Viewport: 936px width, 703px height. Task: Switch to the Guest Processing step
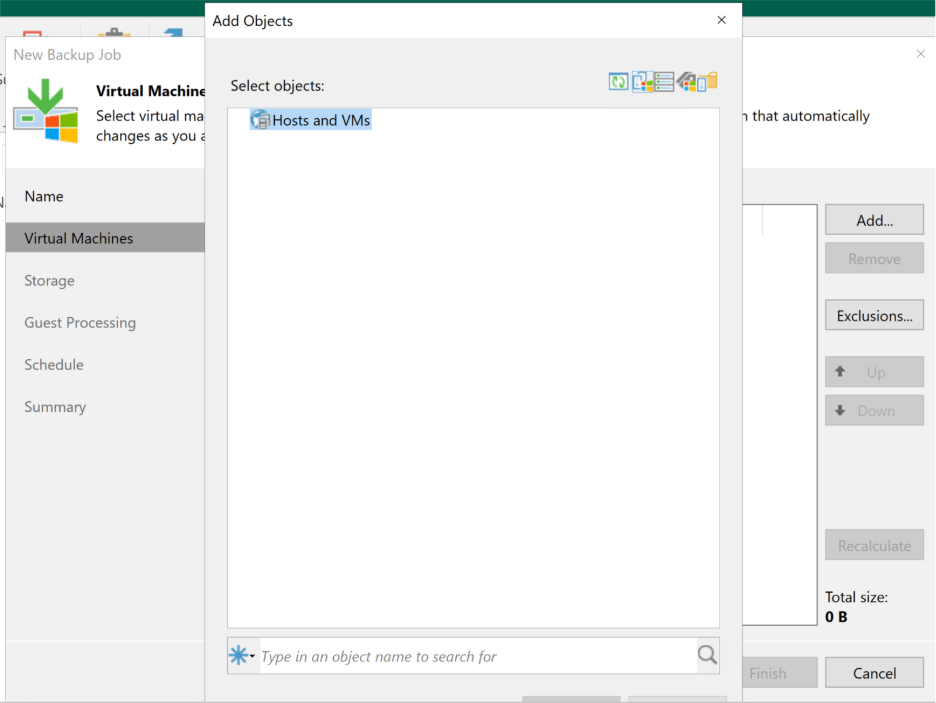click(x=80, y=323)
